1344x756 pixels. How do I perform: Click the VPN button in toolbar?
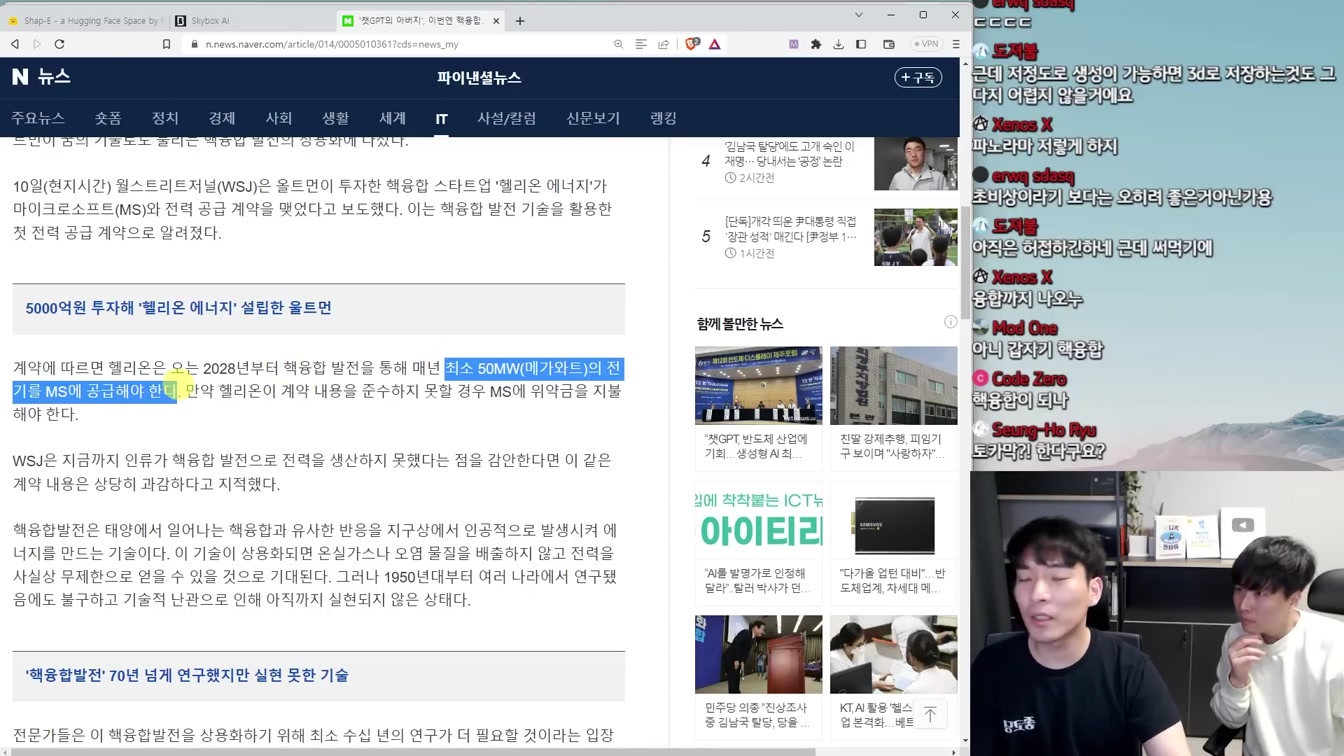click(x=926, y=44)
